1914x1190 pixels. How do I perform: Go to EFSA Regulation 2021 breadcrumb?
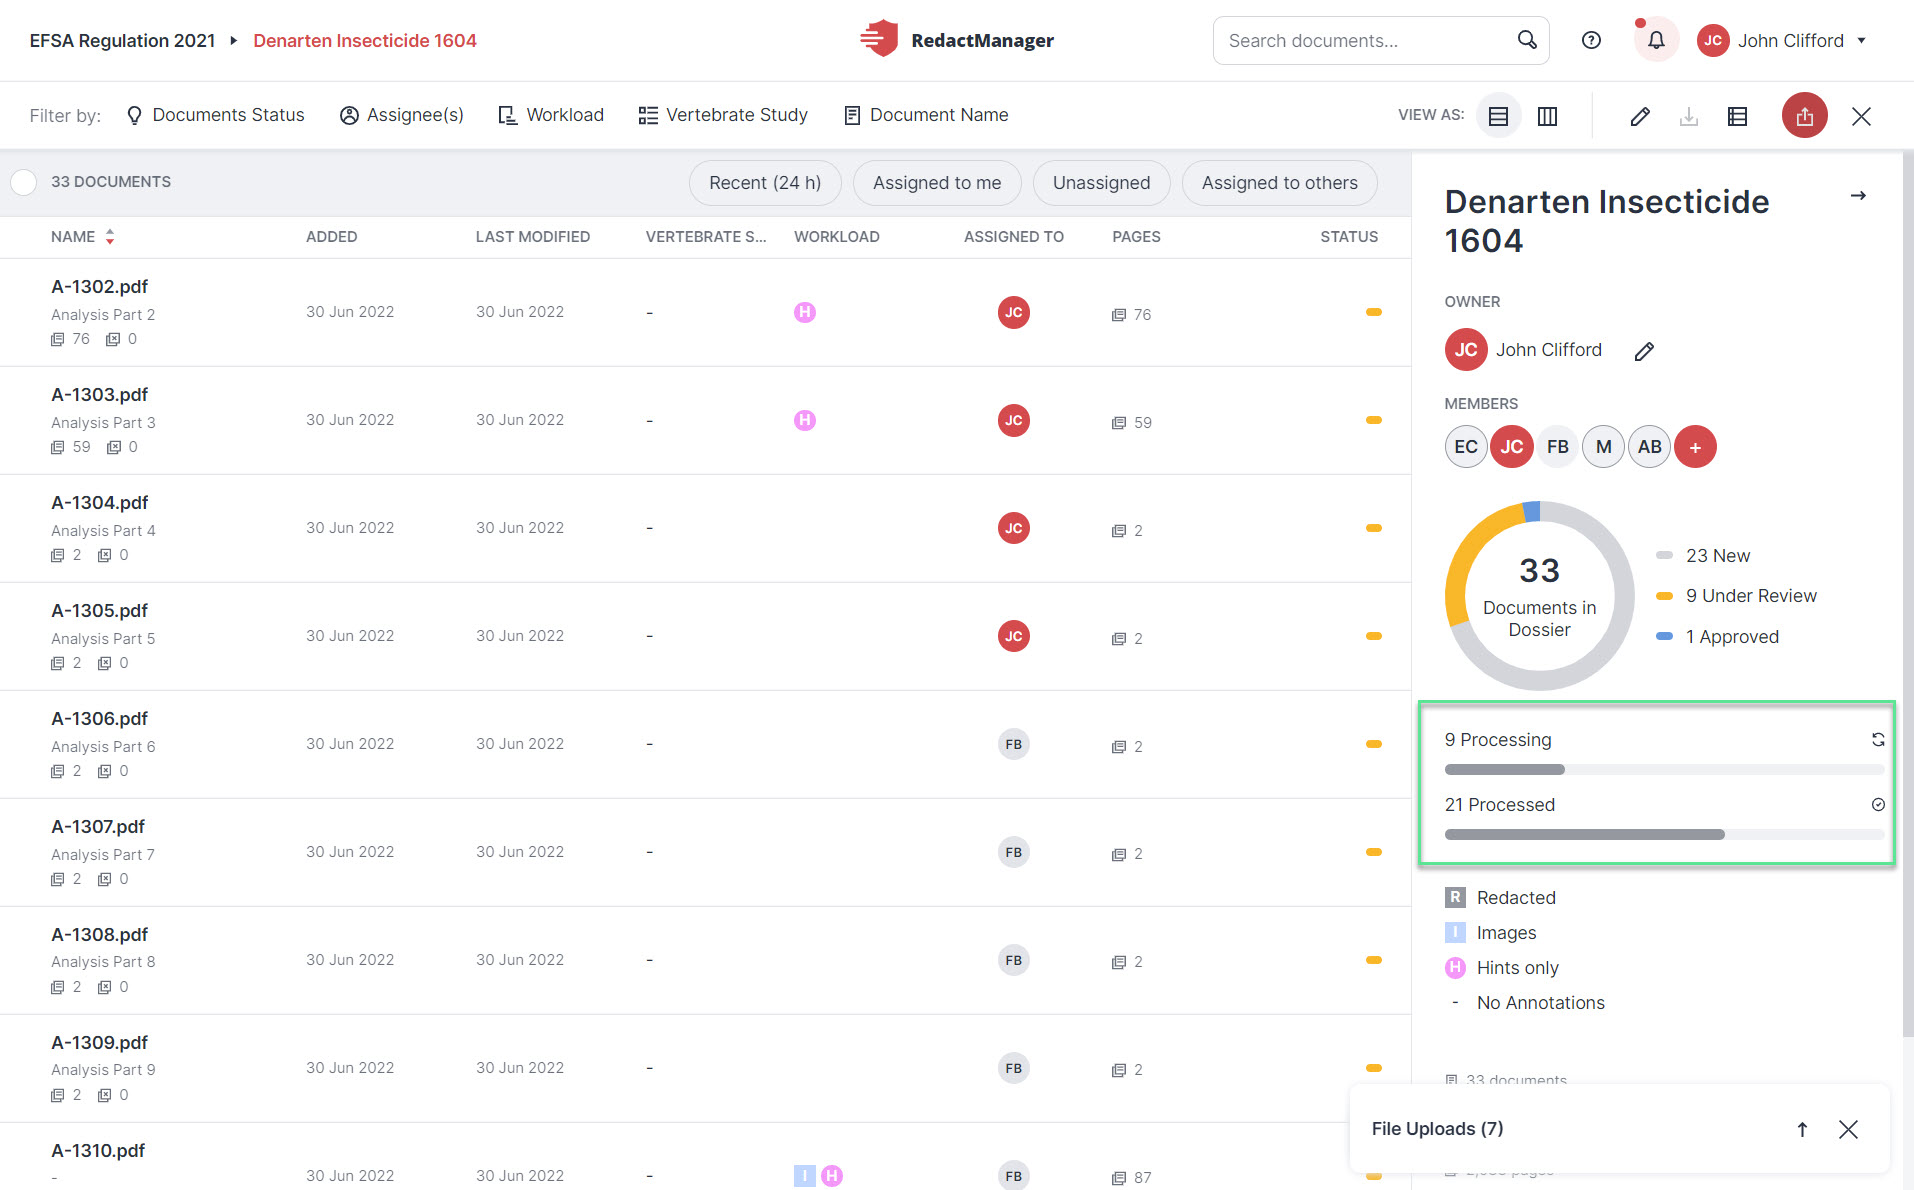point(122,40)
